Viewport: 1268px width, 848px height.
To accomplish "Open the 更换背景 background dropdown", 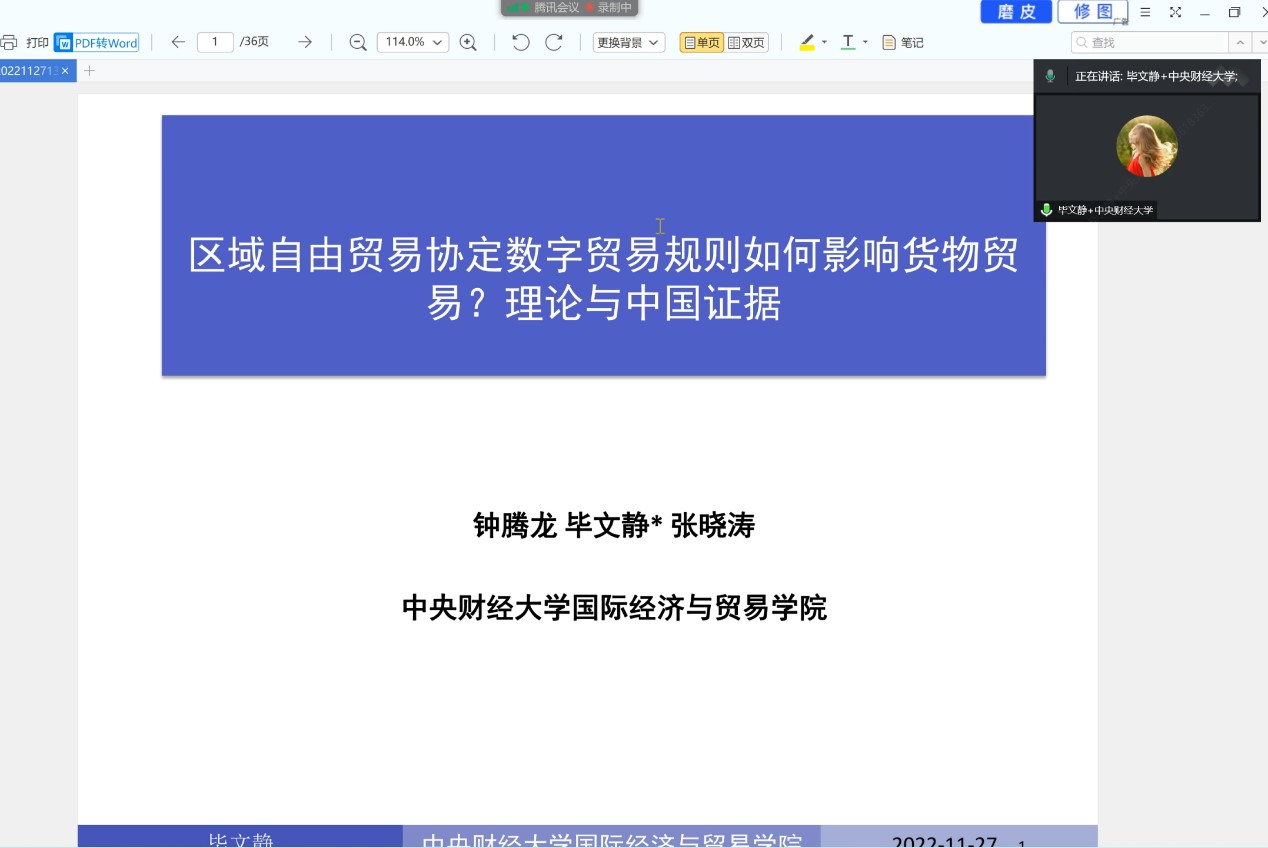I will point(628,42).
